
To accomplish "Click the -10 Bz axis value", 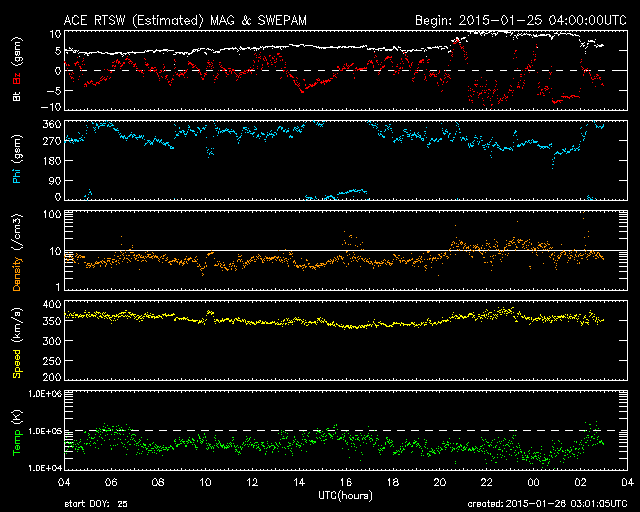I will [52, 107].
